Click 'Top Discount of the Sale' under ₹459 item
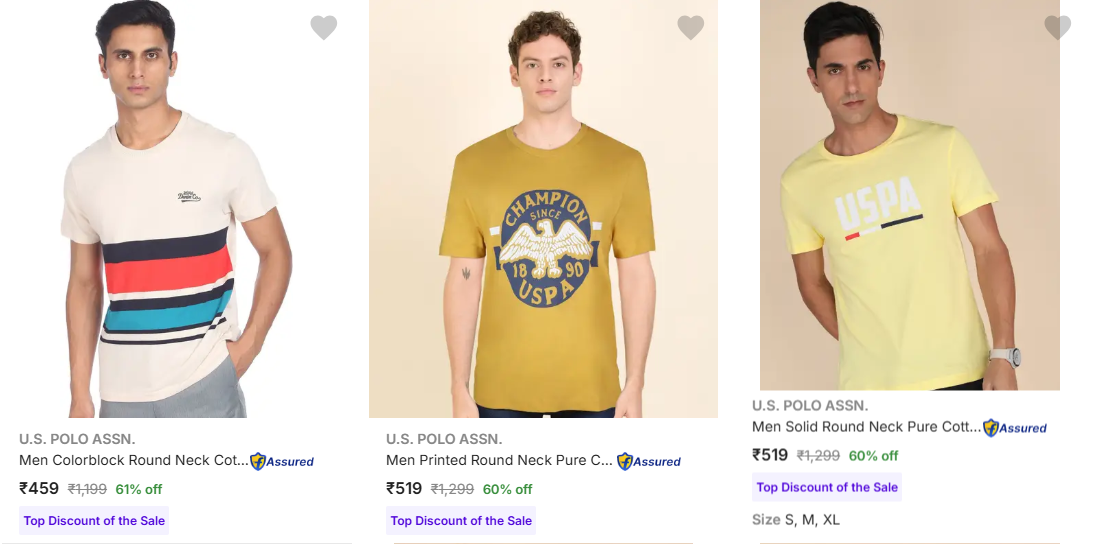 click(x=94, y=521)
